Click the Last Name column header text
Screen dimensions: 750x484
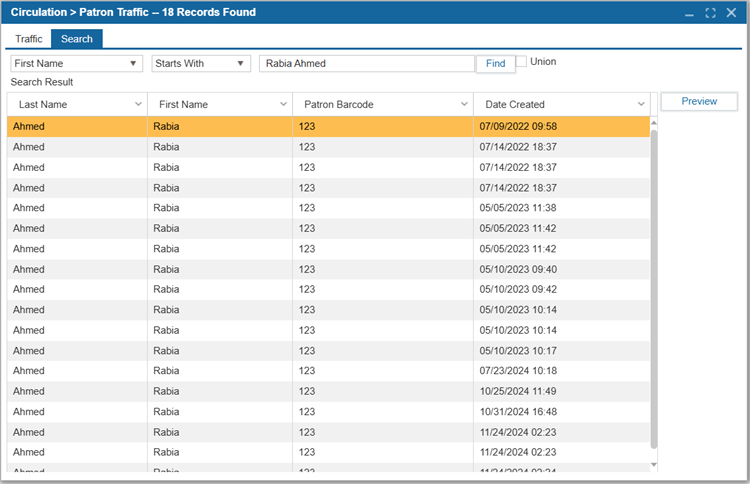point(43,104)
